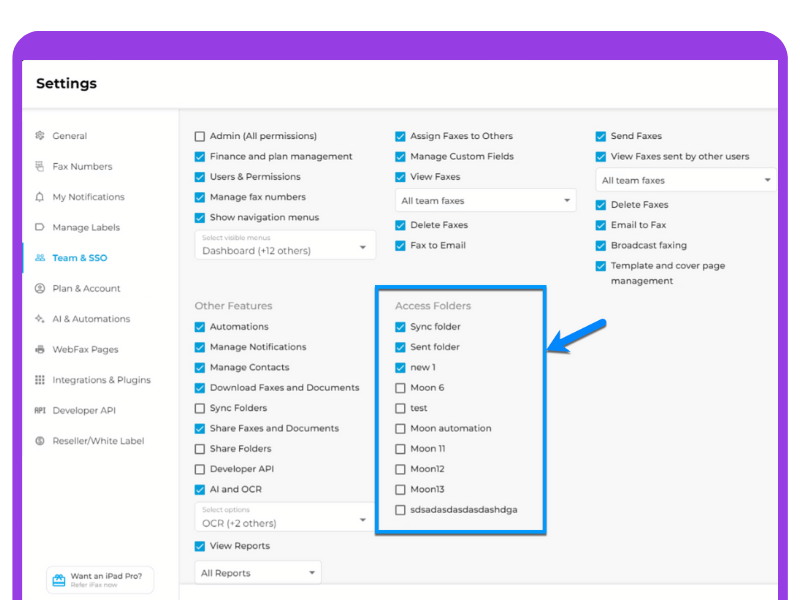
Task: Select the Fax Numbers icon in sidebar
Action: [x=40, y=166]
